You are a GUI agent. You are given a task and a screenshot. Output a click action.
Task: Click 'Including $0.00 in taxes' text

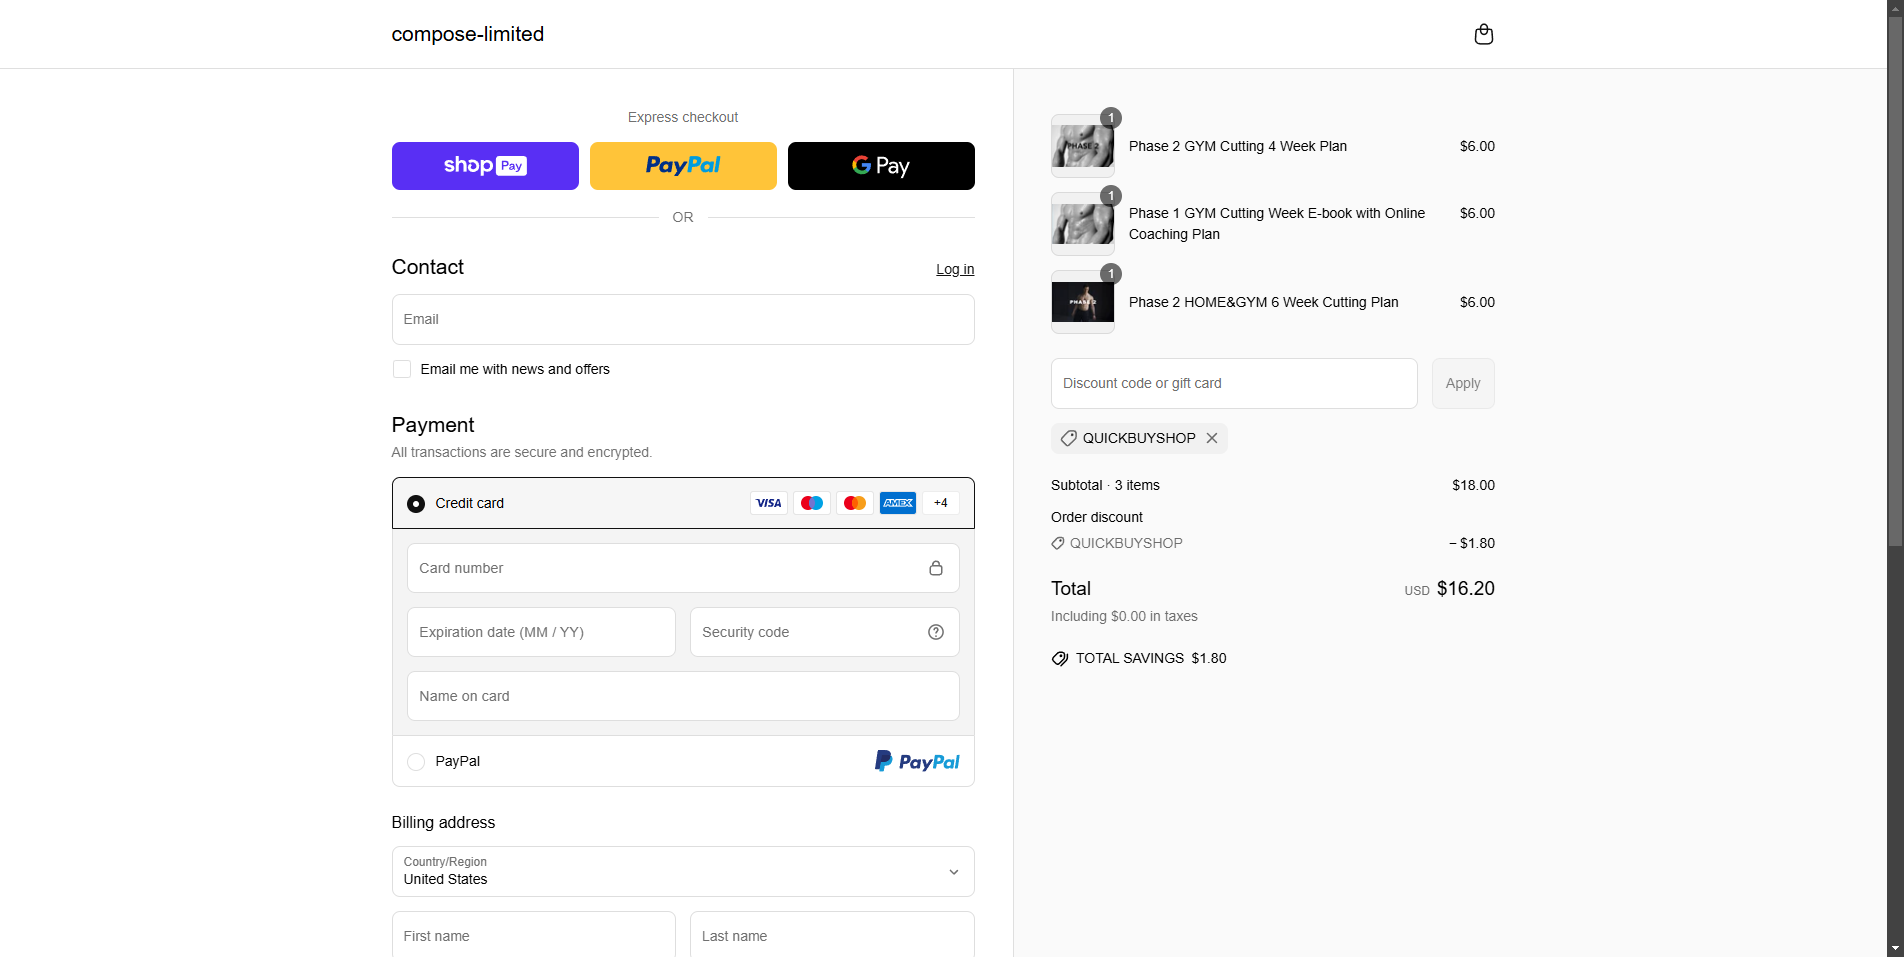[1124, 616]
